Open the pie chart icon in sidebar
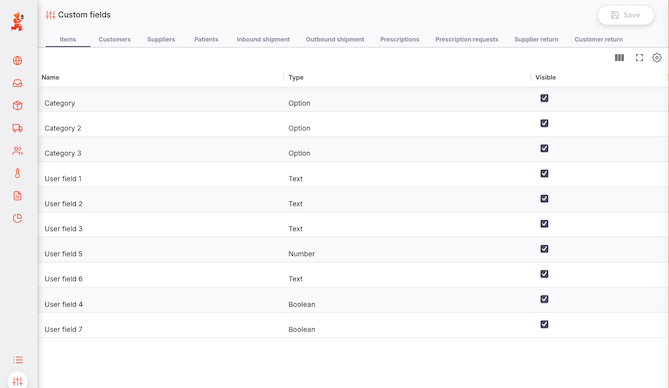Screen dimensions: 669x388 17,219
